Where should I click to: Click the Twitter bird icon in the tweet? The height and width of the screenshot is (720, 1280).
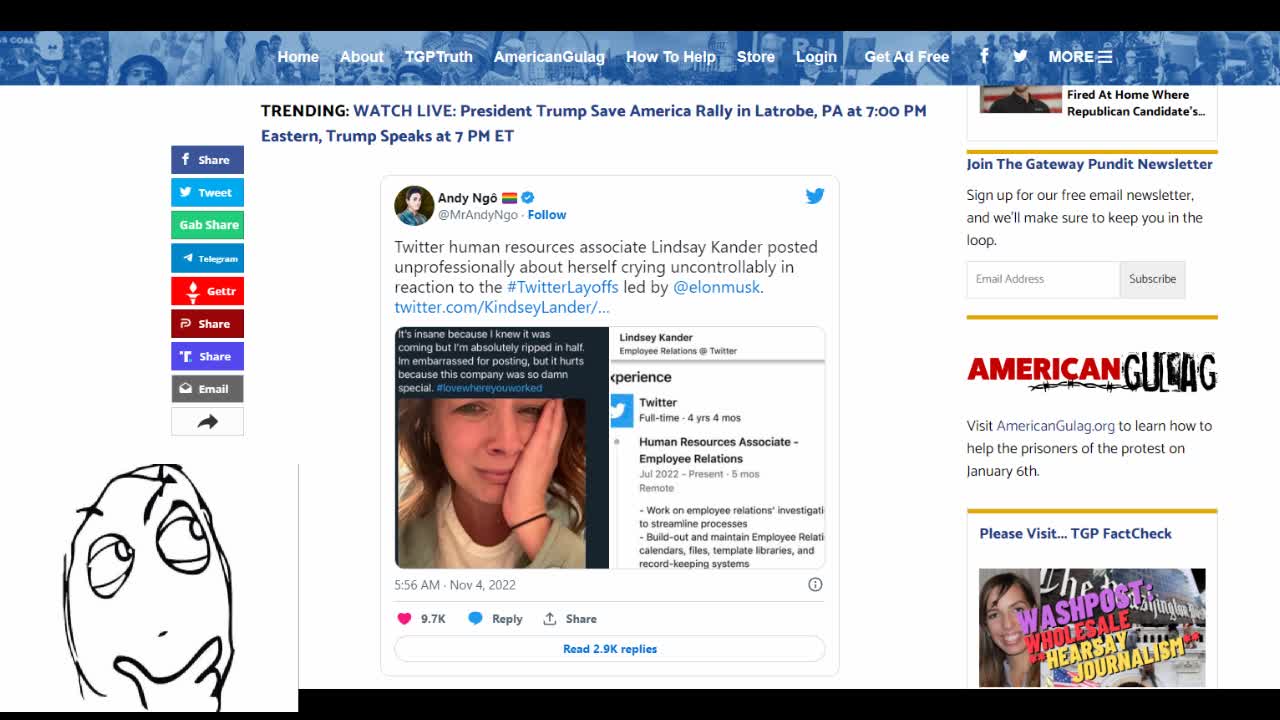[x=815, y=196]
